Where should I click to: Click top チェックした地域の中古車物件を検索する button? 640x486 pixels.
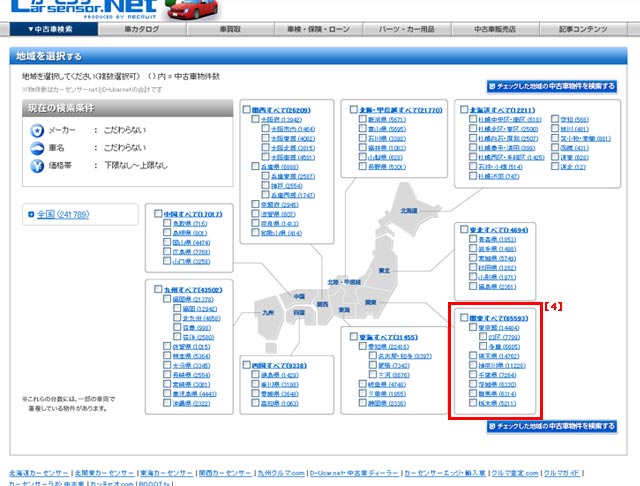[x=551, y=87]
